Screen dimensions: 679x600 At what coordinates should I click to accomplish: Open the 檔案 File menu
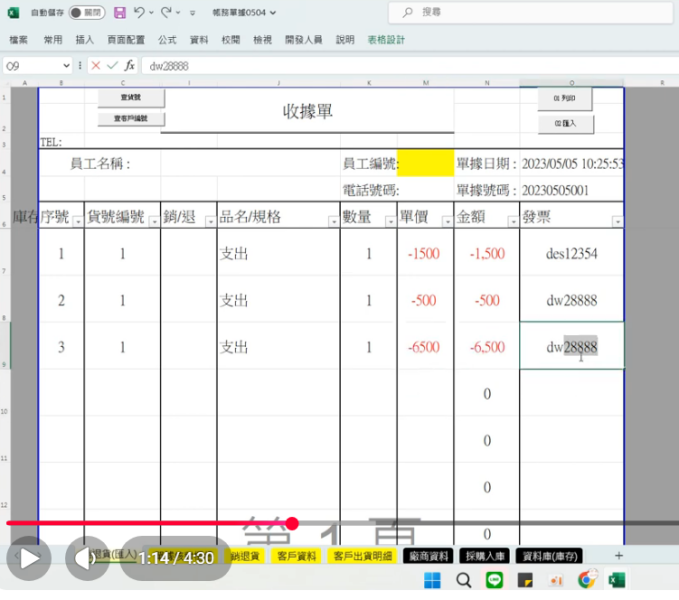19,40
